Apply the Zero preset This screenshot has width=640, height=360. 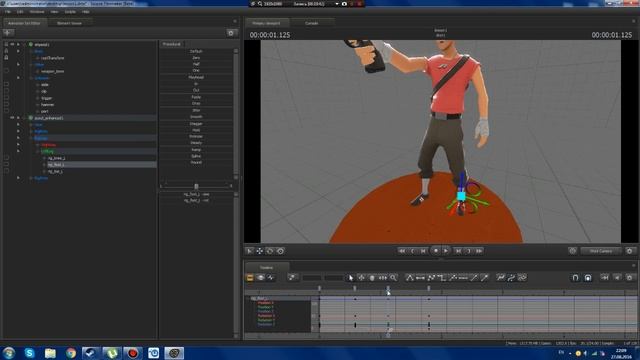196,58
